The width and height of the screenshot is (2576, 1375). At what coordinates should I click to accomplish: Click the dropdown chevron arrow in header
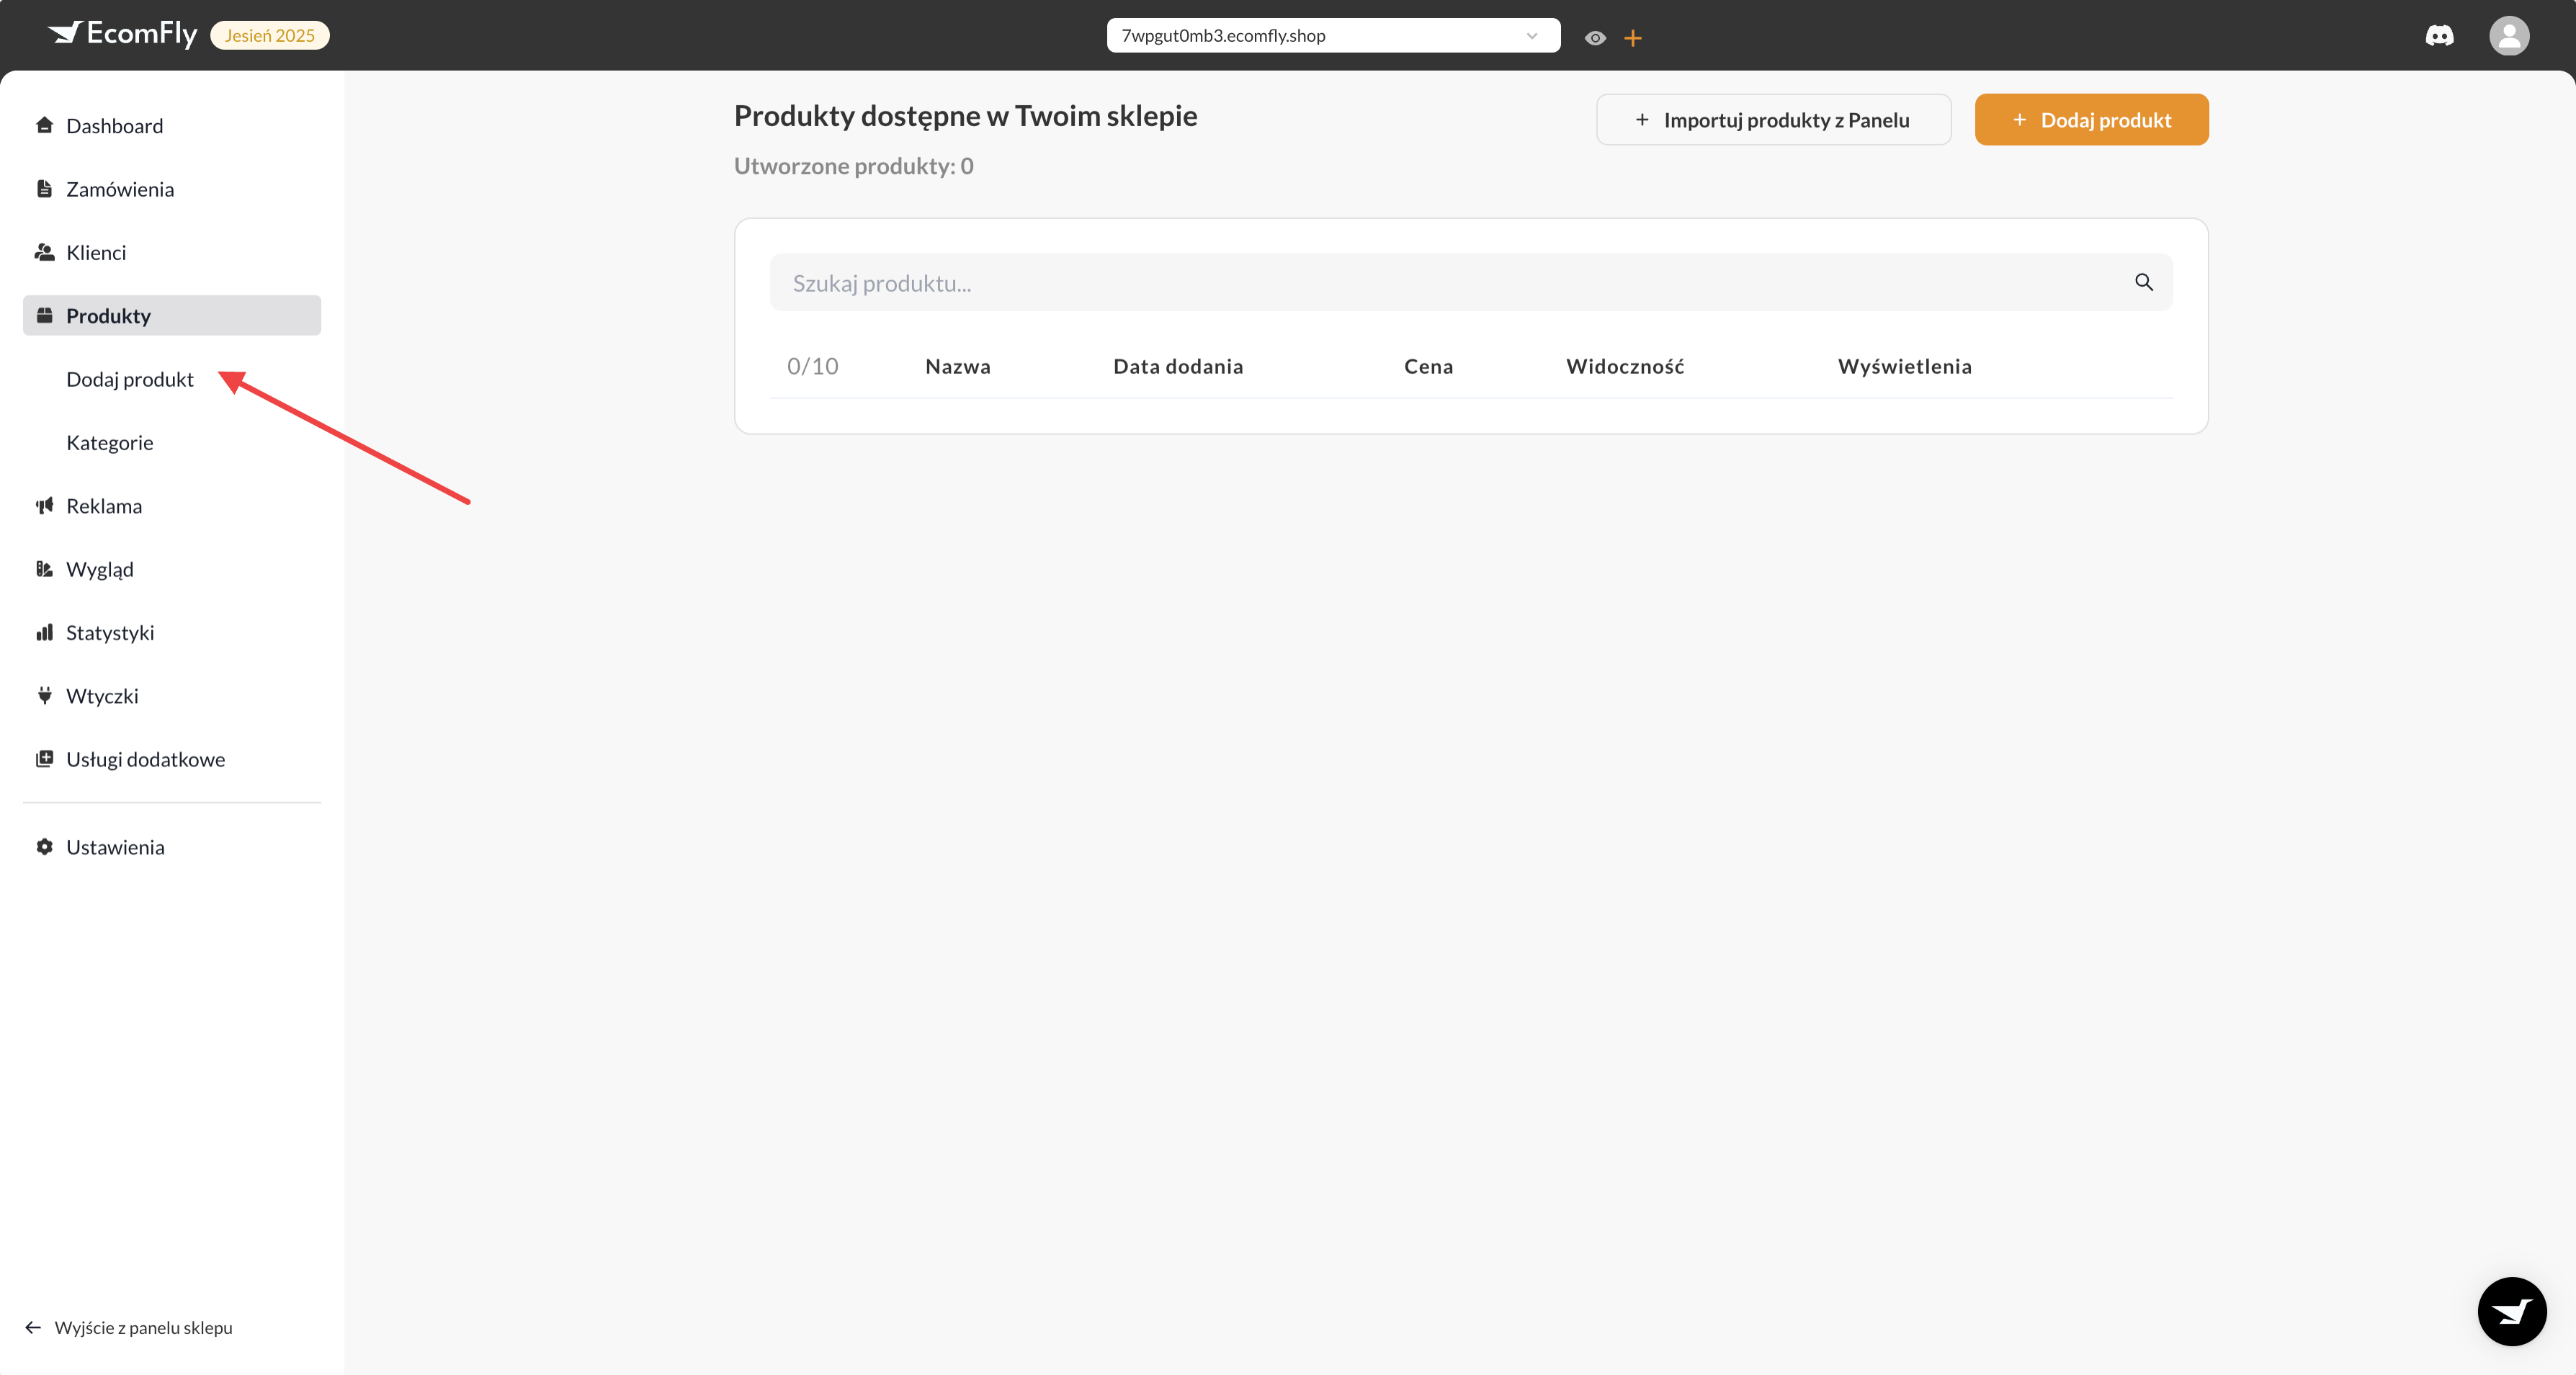point(1532,36)
